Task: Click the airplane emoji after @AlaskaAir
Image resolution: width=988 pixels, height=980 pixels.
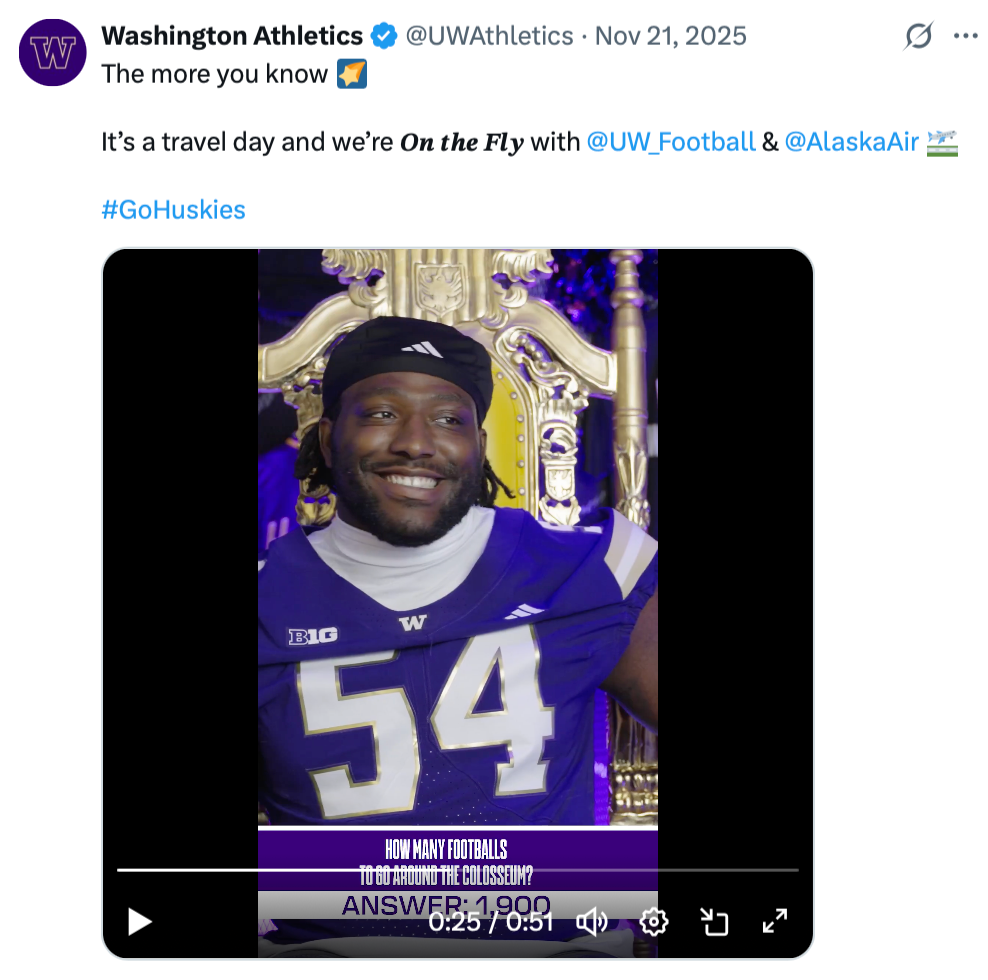Action: pos(943,142)
